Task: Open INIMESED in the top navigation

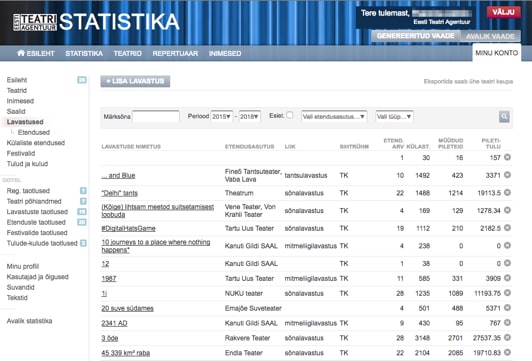Action: 225,54
